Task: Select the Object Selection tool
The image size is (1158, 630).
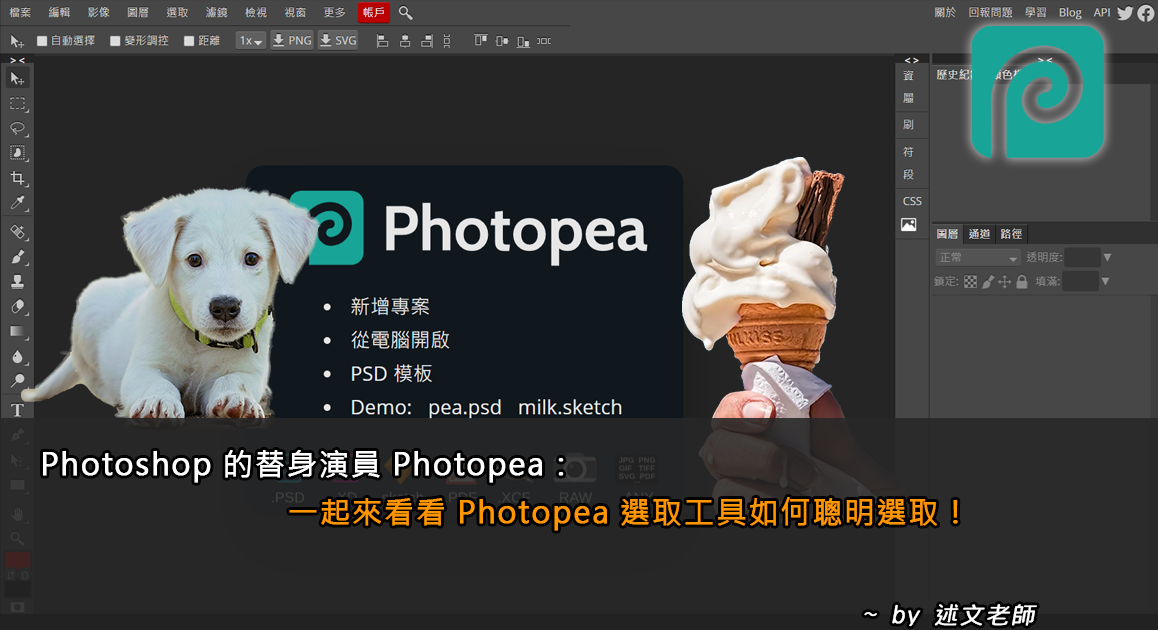Action: [x=17, y=153]
